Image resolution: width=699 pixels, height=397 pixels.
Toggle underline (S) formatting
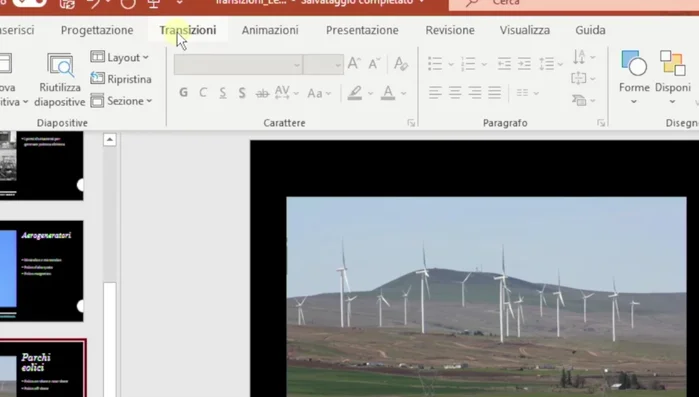click(222, 93)
